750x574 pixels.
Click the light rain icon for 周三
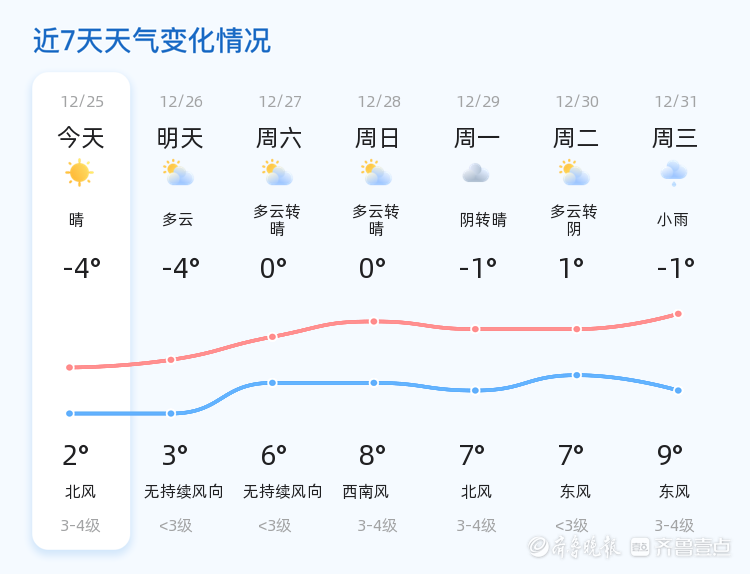pyautogui.click(x=674, y=173)
